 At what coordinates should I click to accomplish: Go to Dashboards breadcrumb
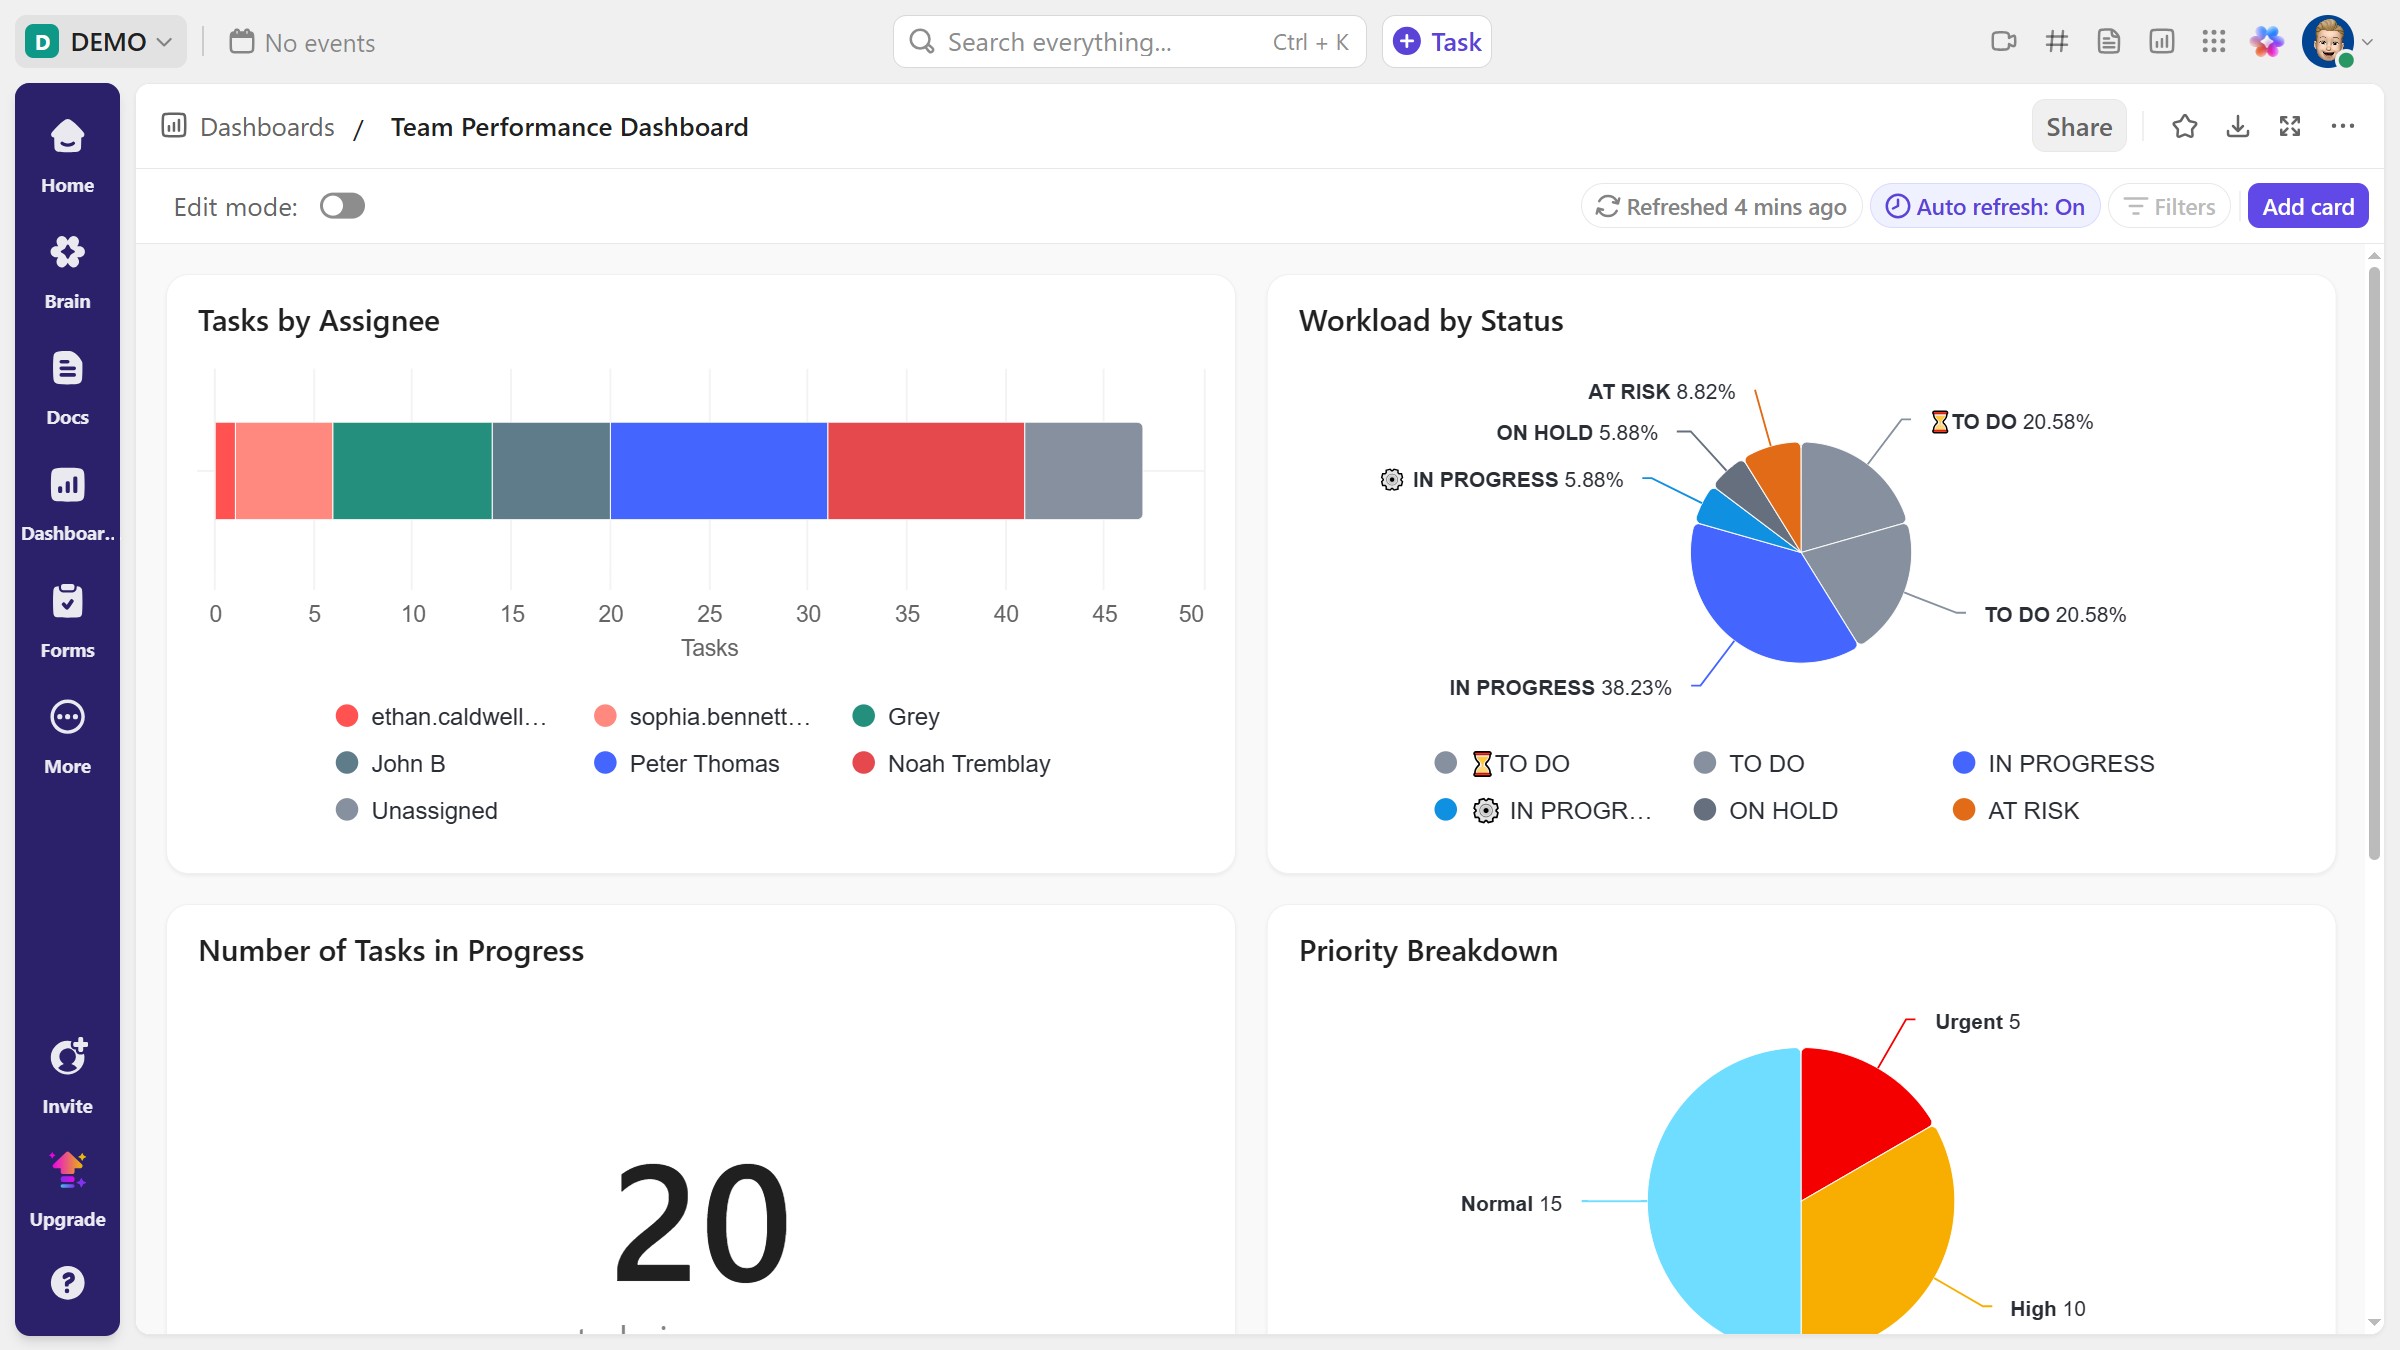coord(266,127)
